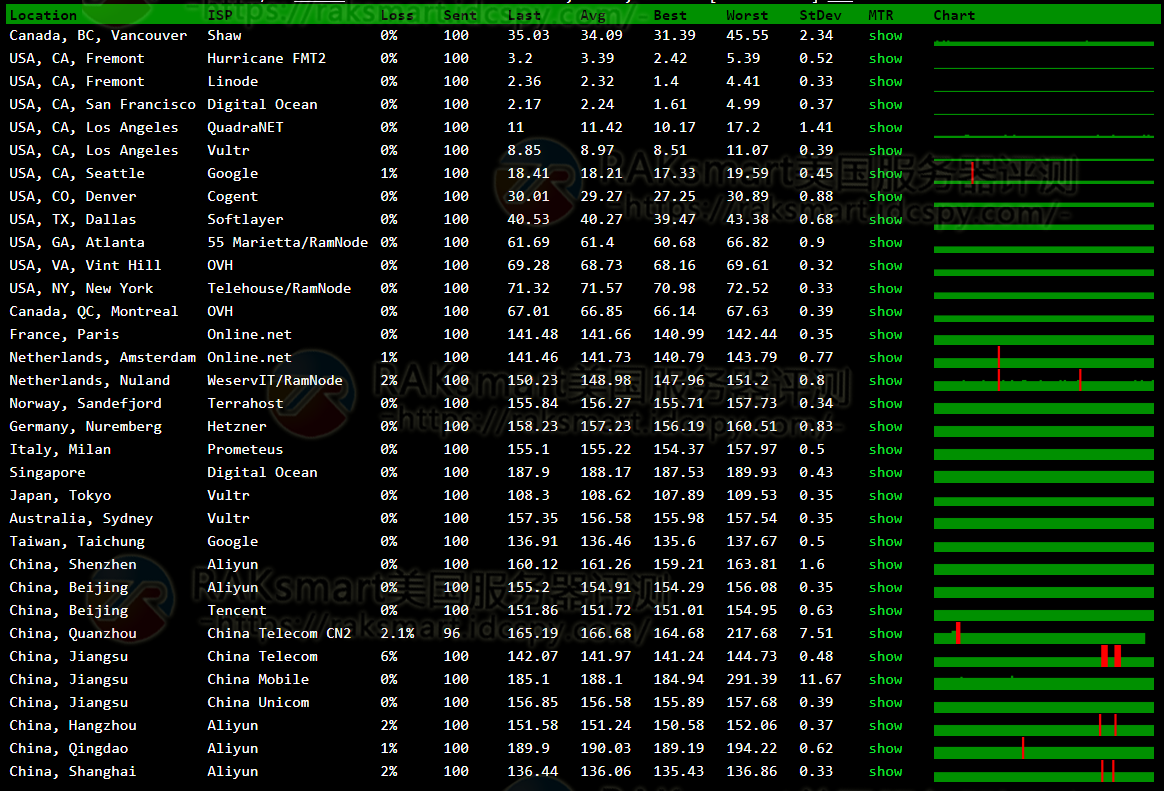Click the StDev column header
Image resolution: width=1164 pixels, height=791 pixels.
tap(820, 16)
